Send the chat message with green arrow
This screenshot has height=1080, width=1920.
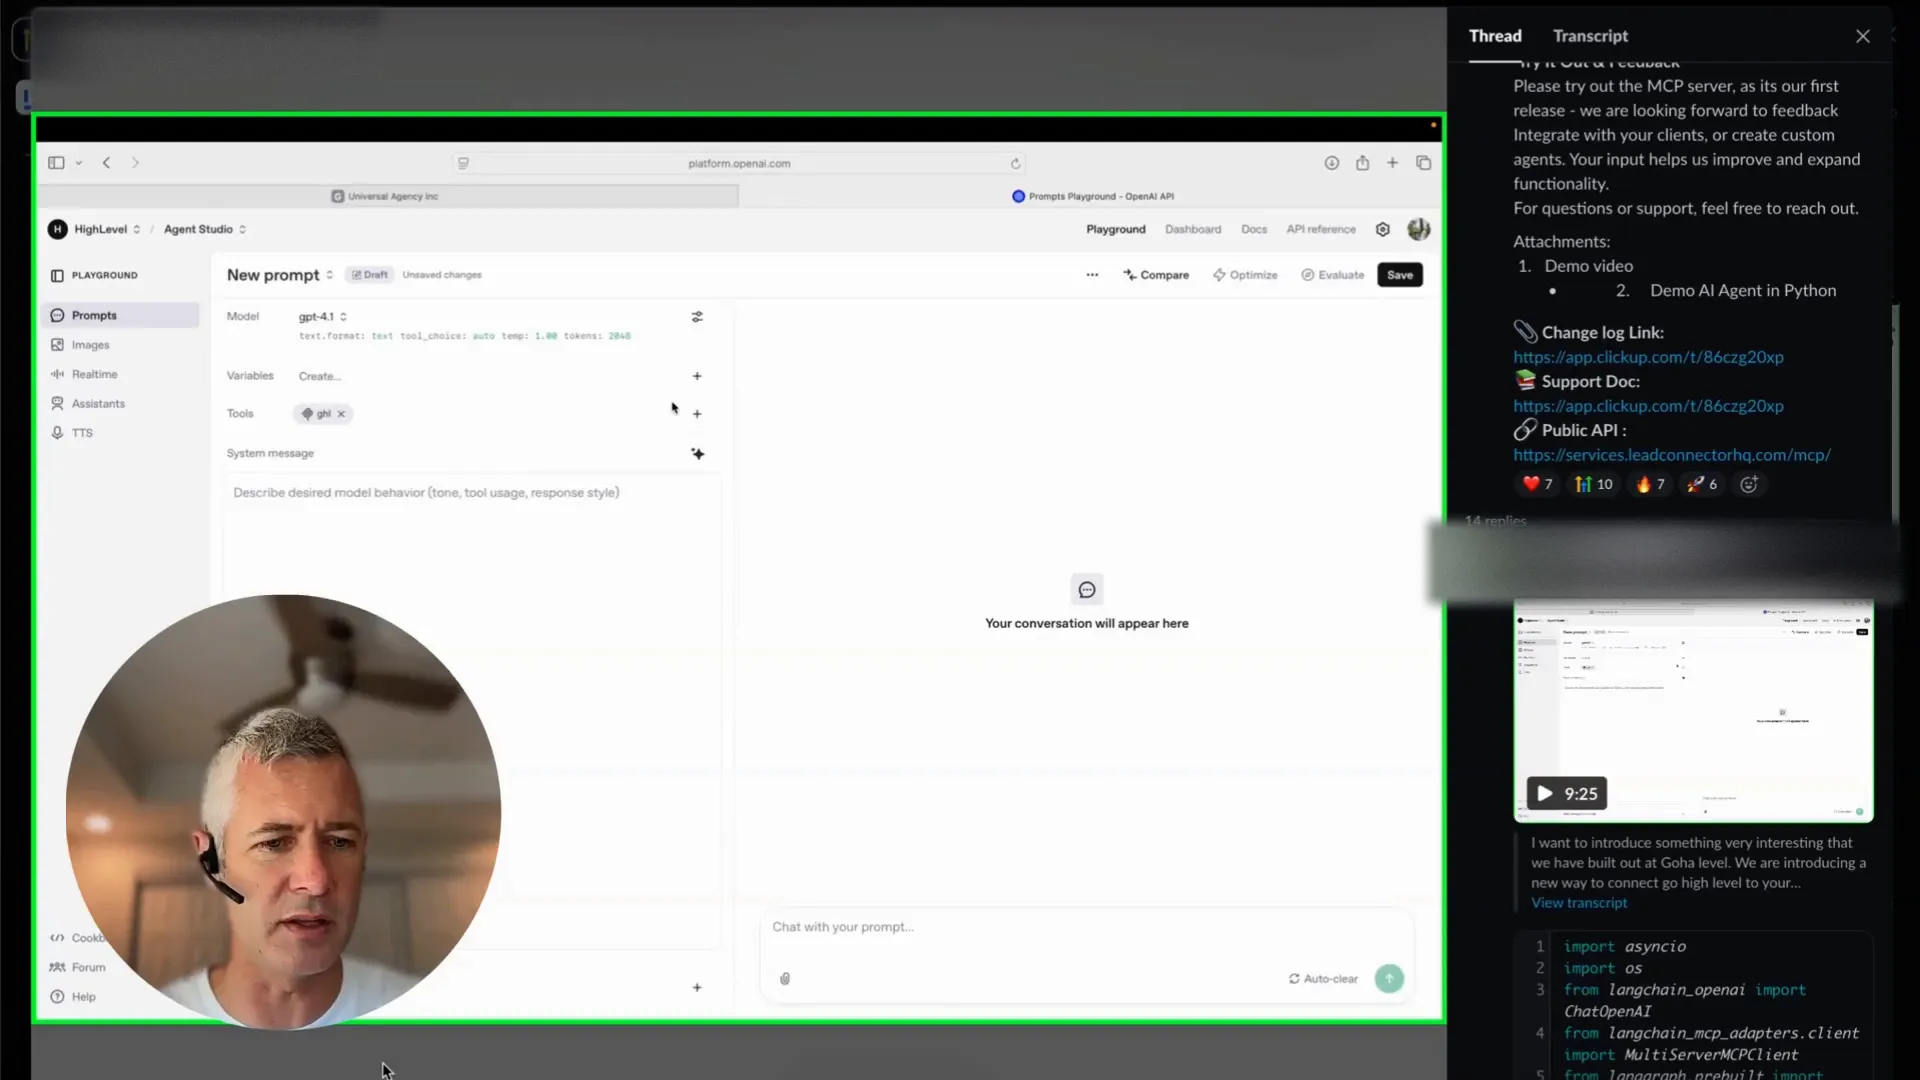click(x=1389, y=979)
